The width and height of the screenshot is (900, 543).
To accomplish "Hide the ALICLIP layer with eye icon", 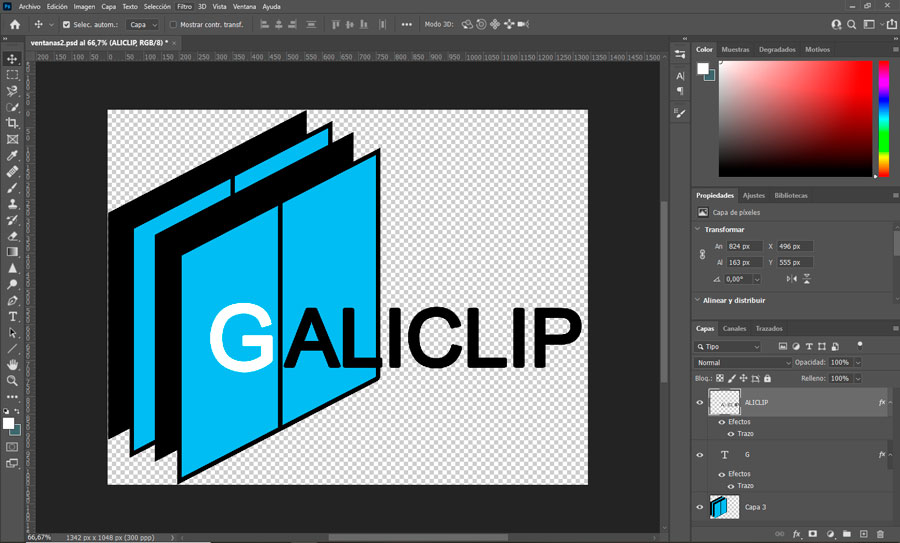I will click(x=700, y=402).
